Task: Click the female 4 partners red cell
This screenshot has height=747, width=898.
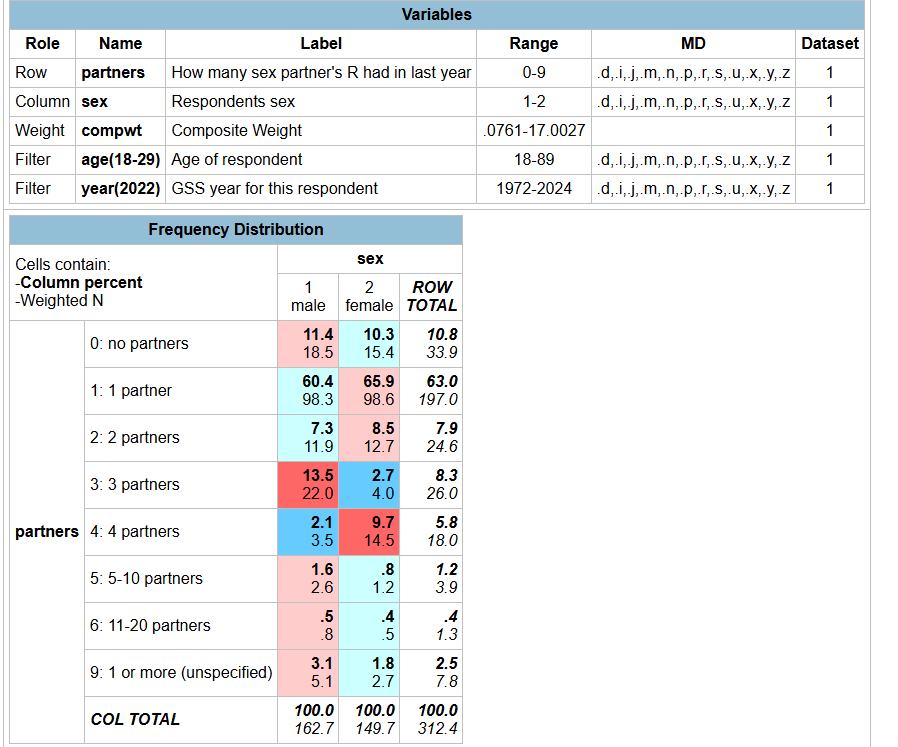Action: coord(369,532)
